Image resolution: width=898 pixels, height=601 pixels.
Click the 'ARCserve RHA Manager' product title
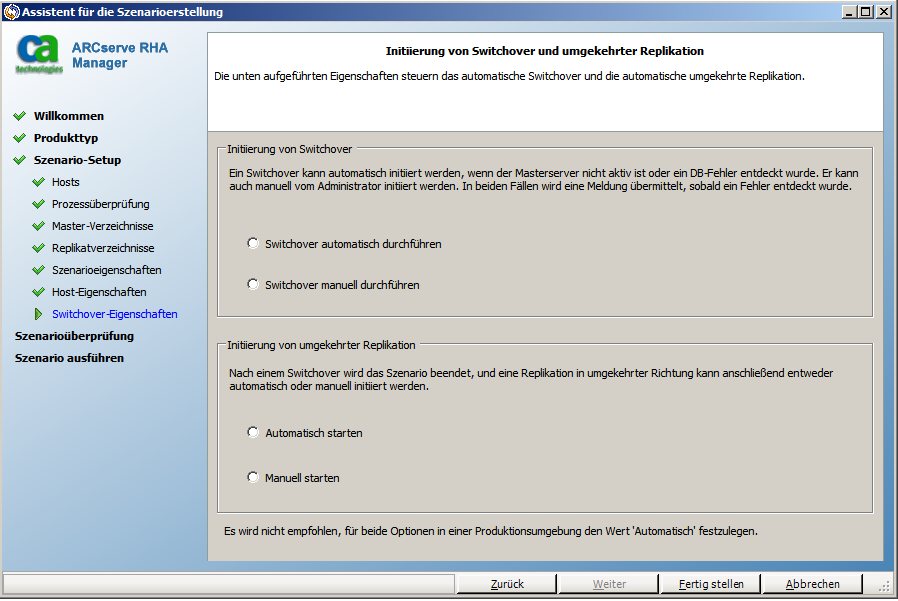120,55
